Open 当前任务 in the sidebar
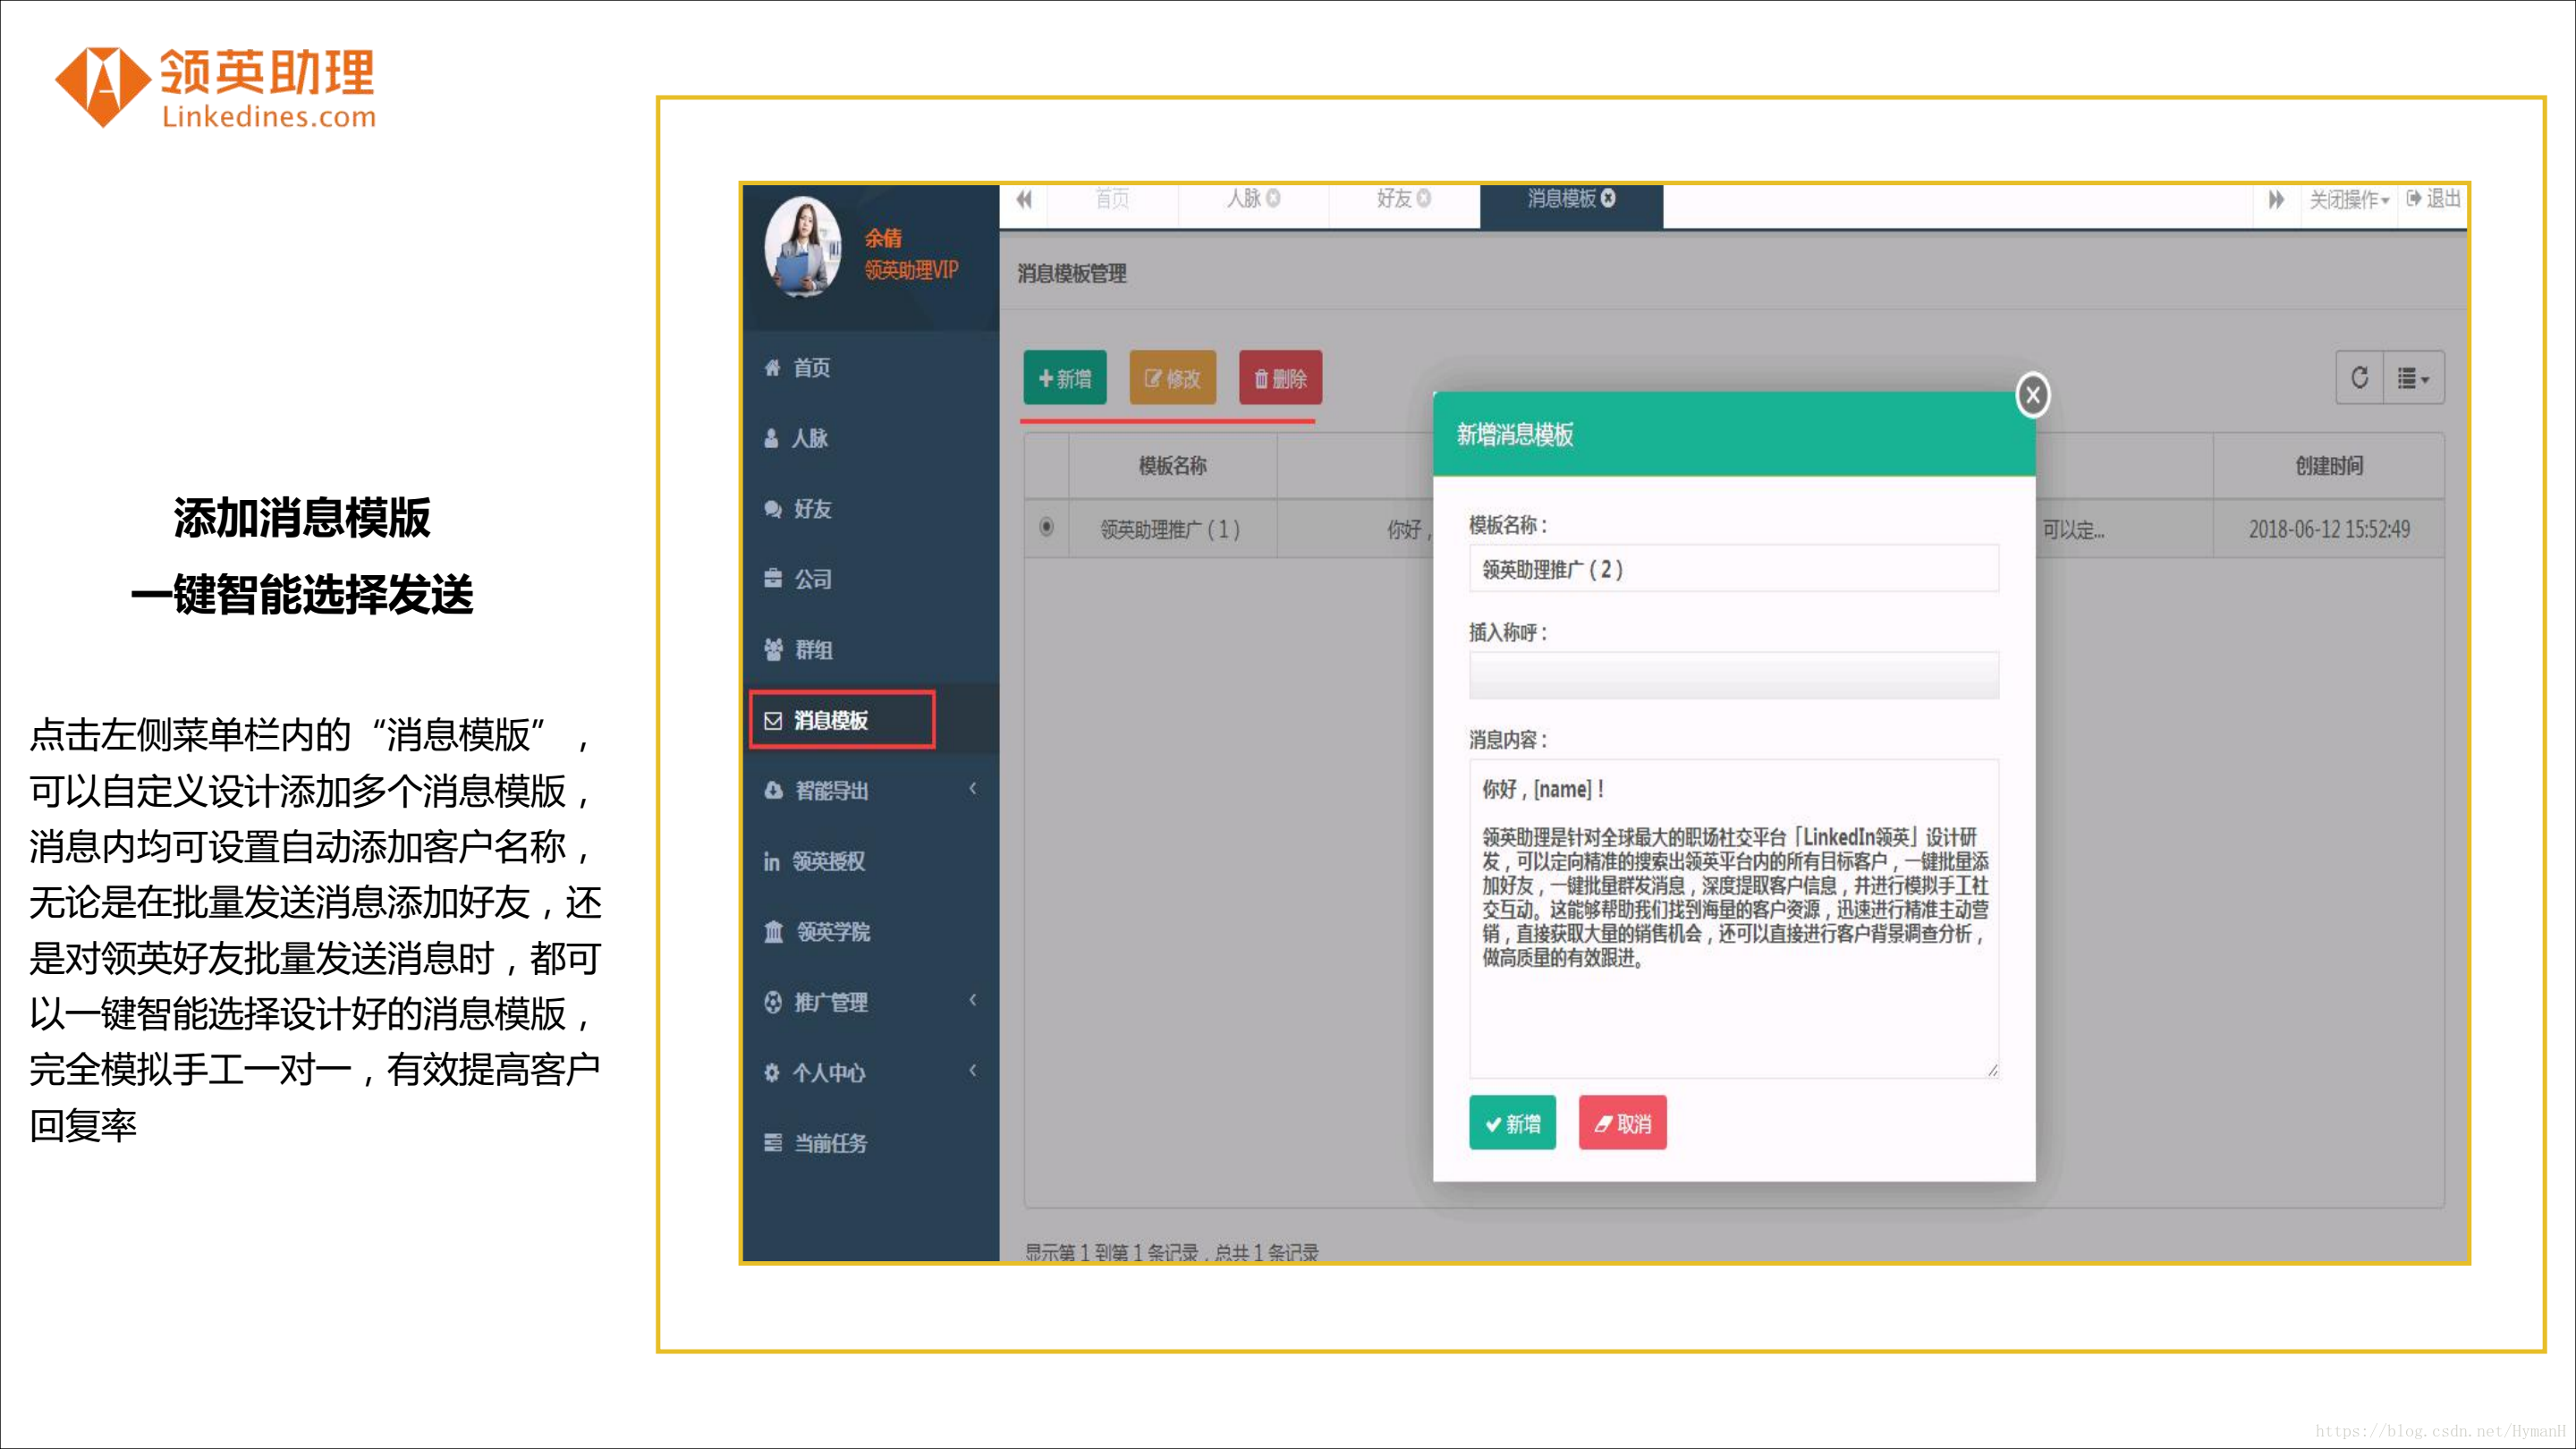This screenshot has width=2576, height=1449. click(x=870, y=1143)
